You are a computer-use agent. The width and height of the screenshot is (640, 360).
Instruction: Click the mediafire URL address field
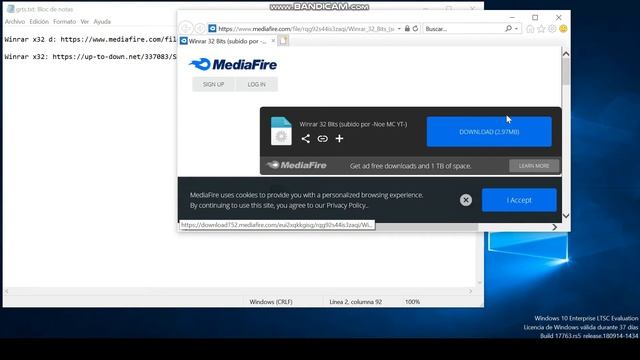[306, 29]
